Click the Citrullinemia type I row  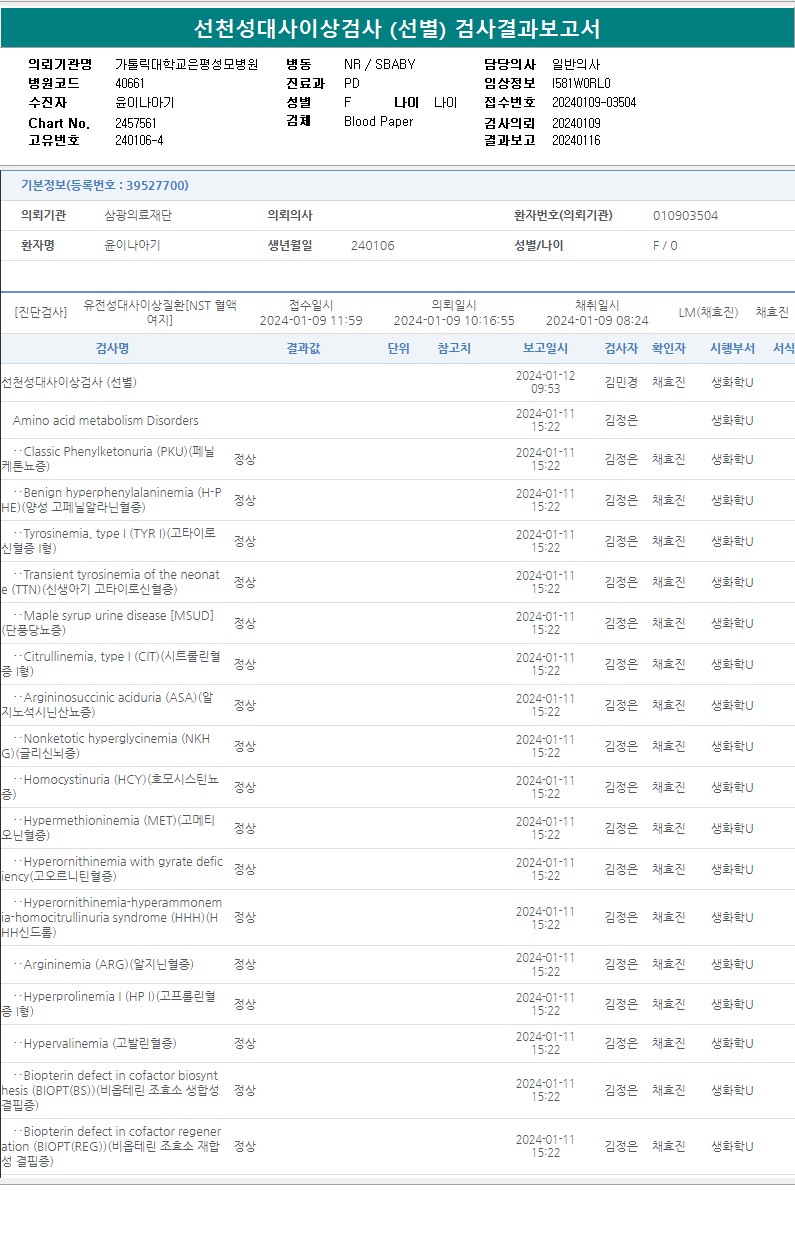(x=398, y=664)
